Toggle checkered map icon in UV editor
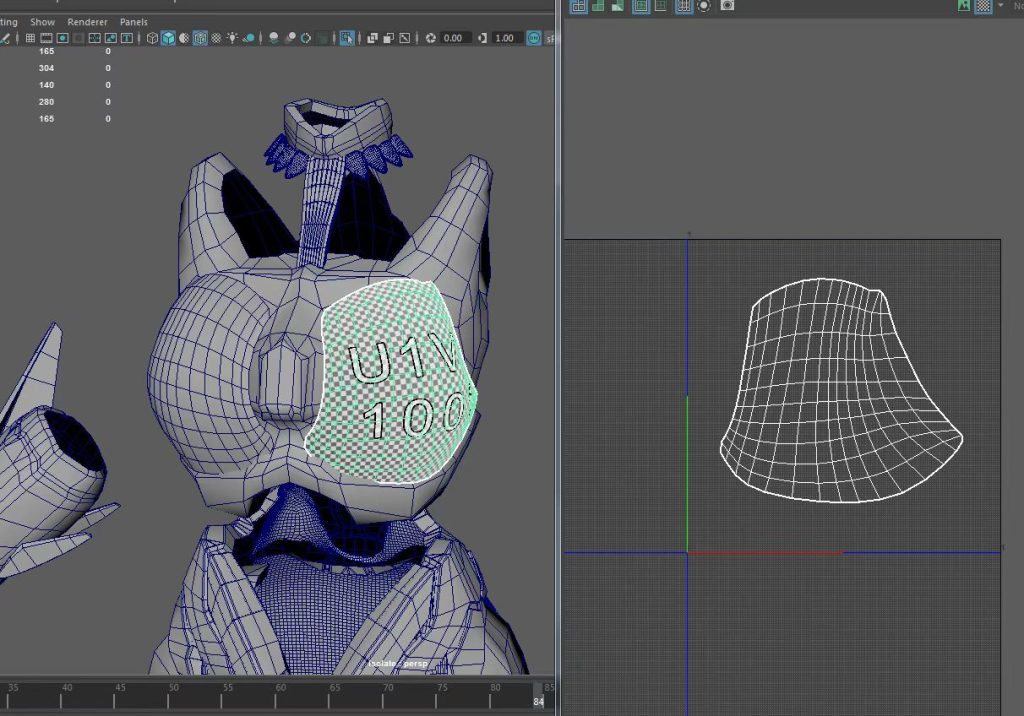The height and width of the screenshot is (716, 1024). (x=984, y=6)
